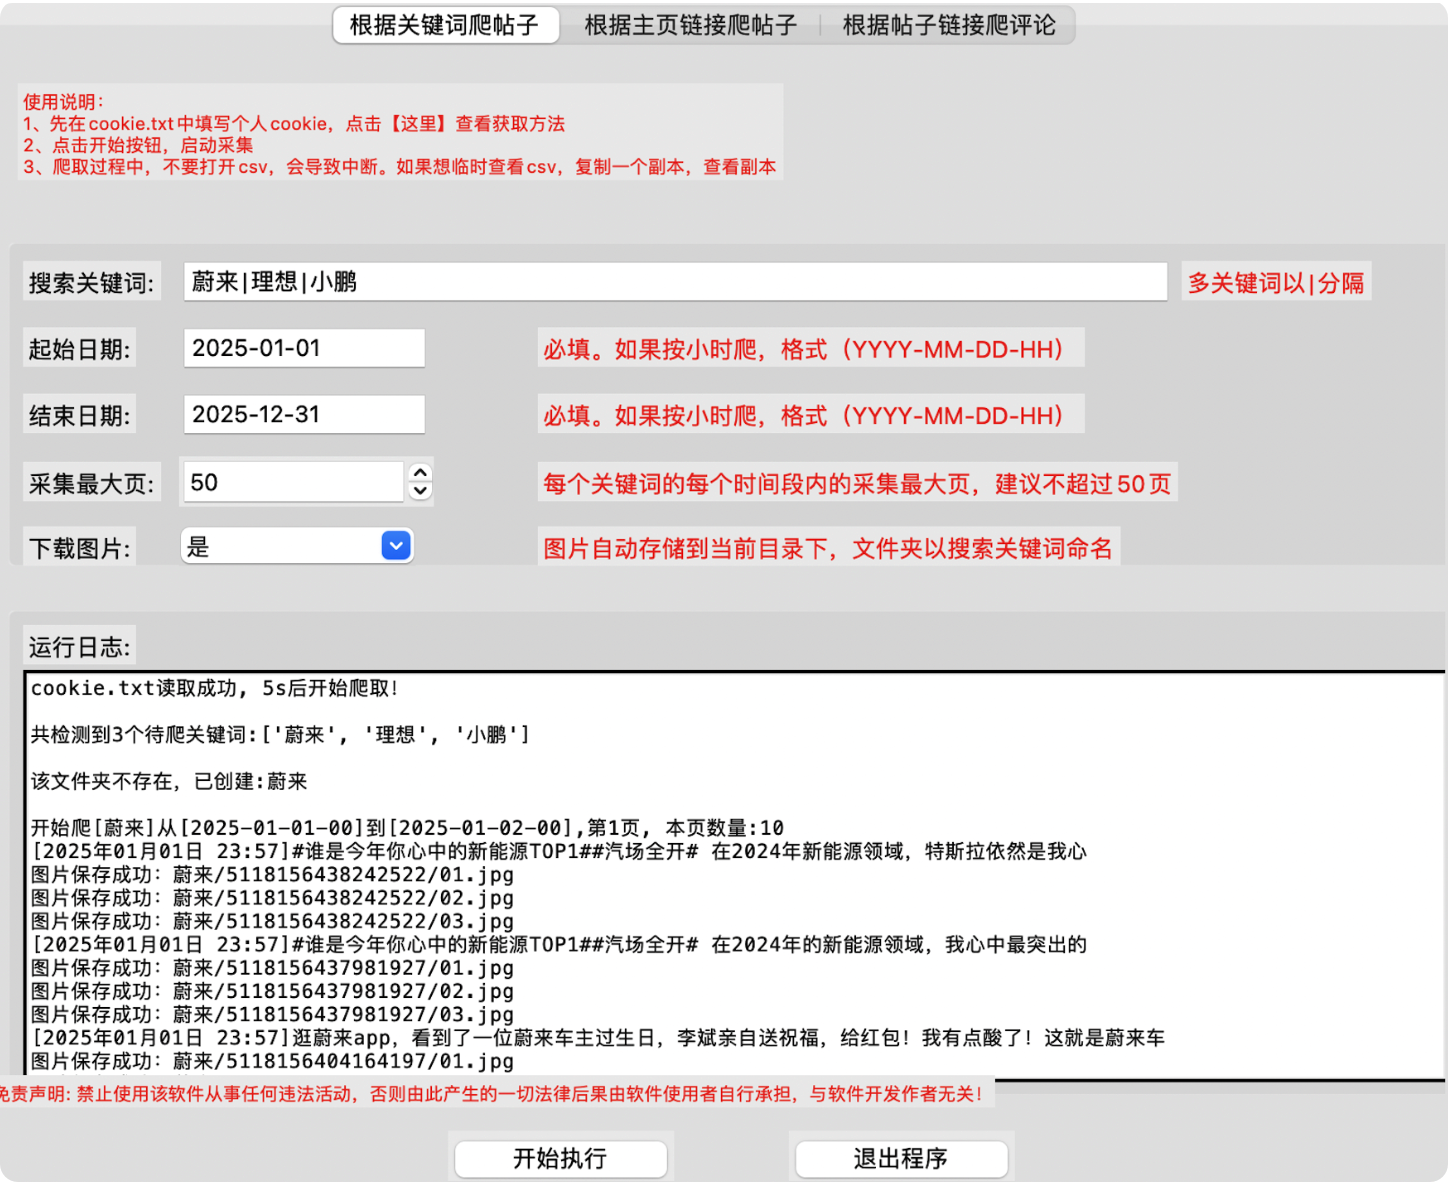Click log line '该文件夹不存在，已创建:蔚来'
Screen dimensions: 1448x1182
169,781
